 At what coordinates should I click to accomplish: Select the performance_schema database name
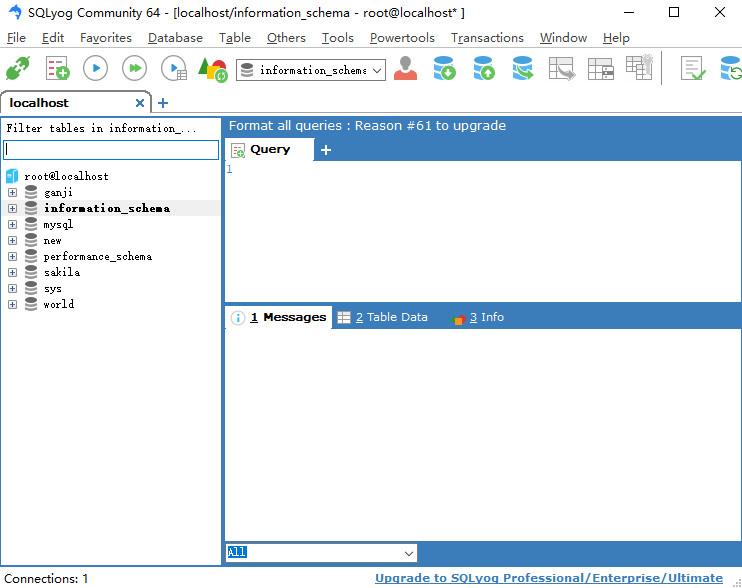(x=97, y=256)
